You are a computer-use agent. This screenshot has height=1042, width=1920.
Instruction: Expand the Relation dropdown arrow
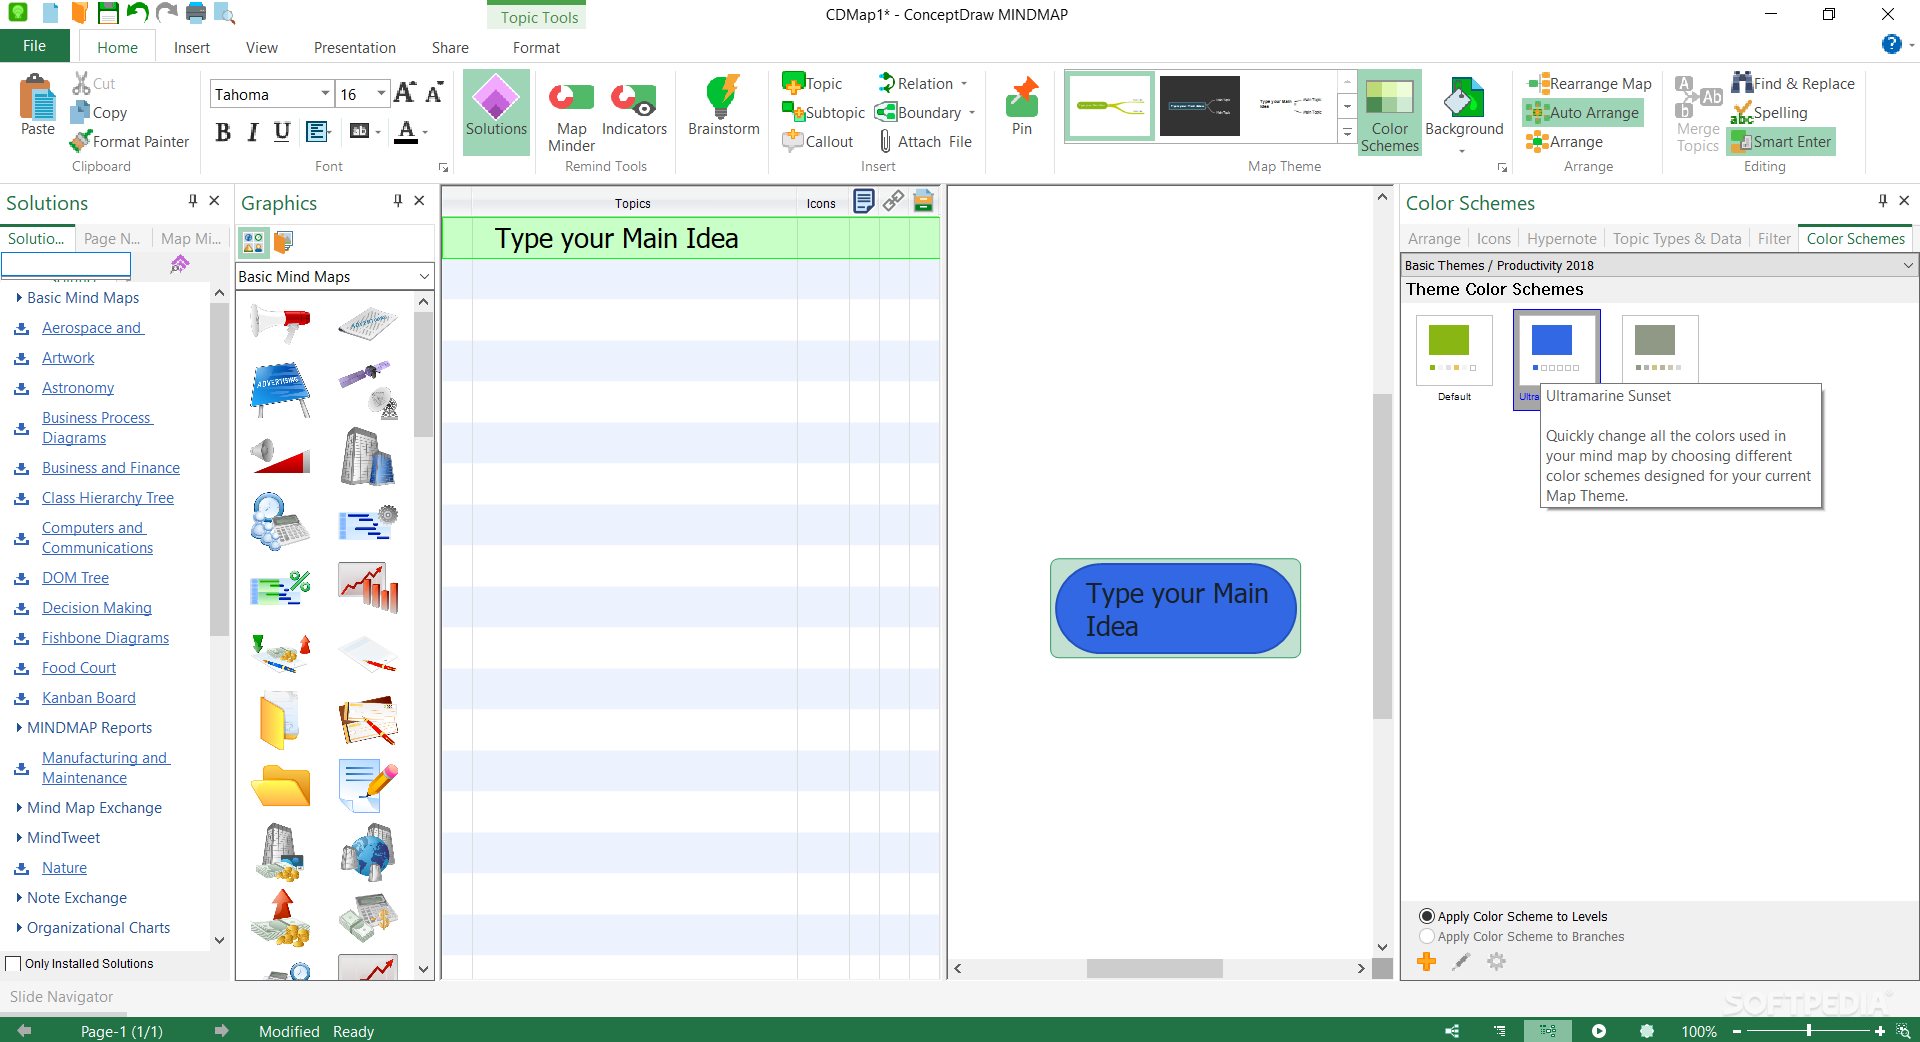click(964, 84)
